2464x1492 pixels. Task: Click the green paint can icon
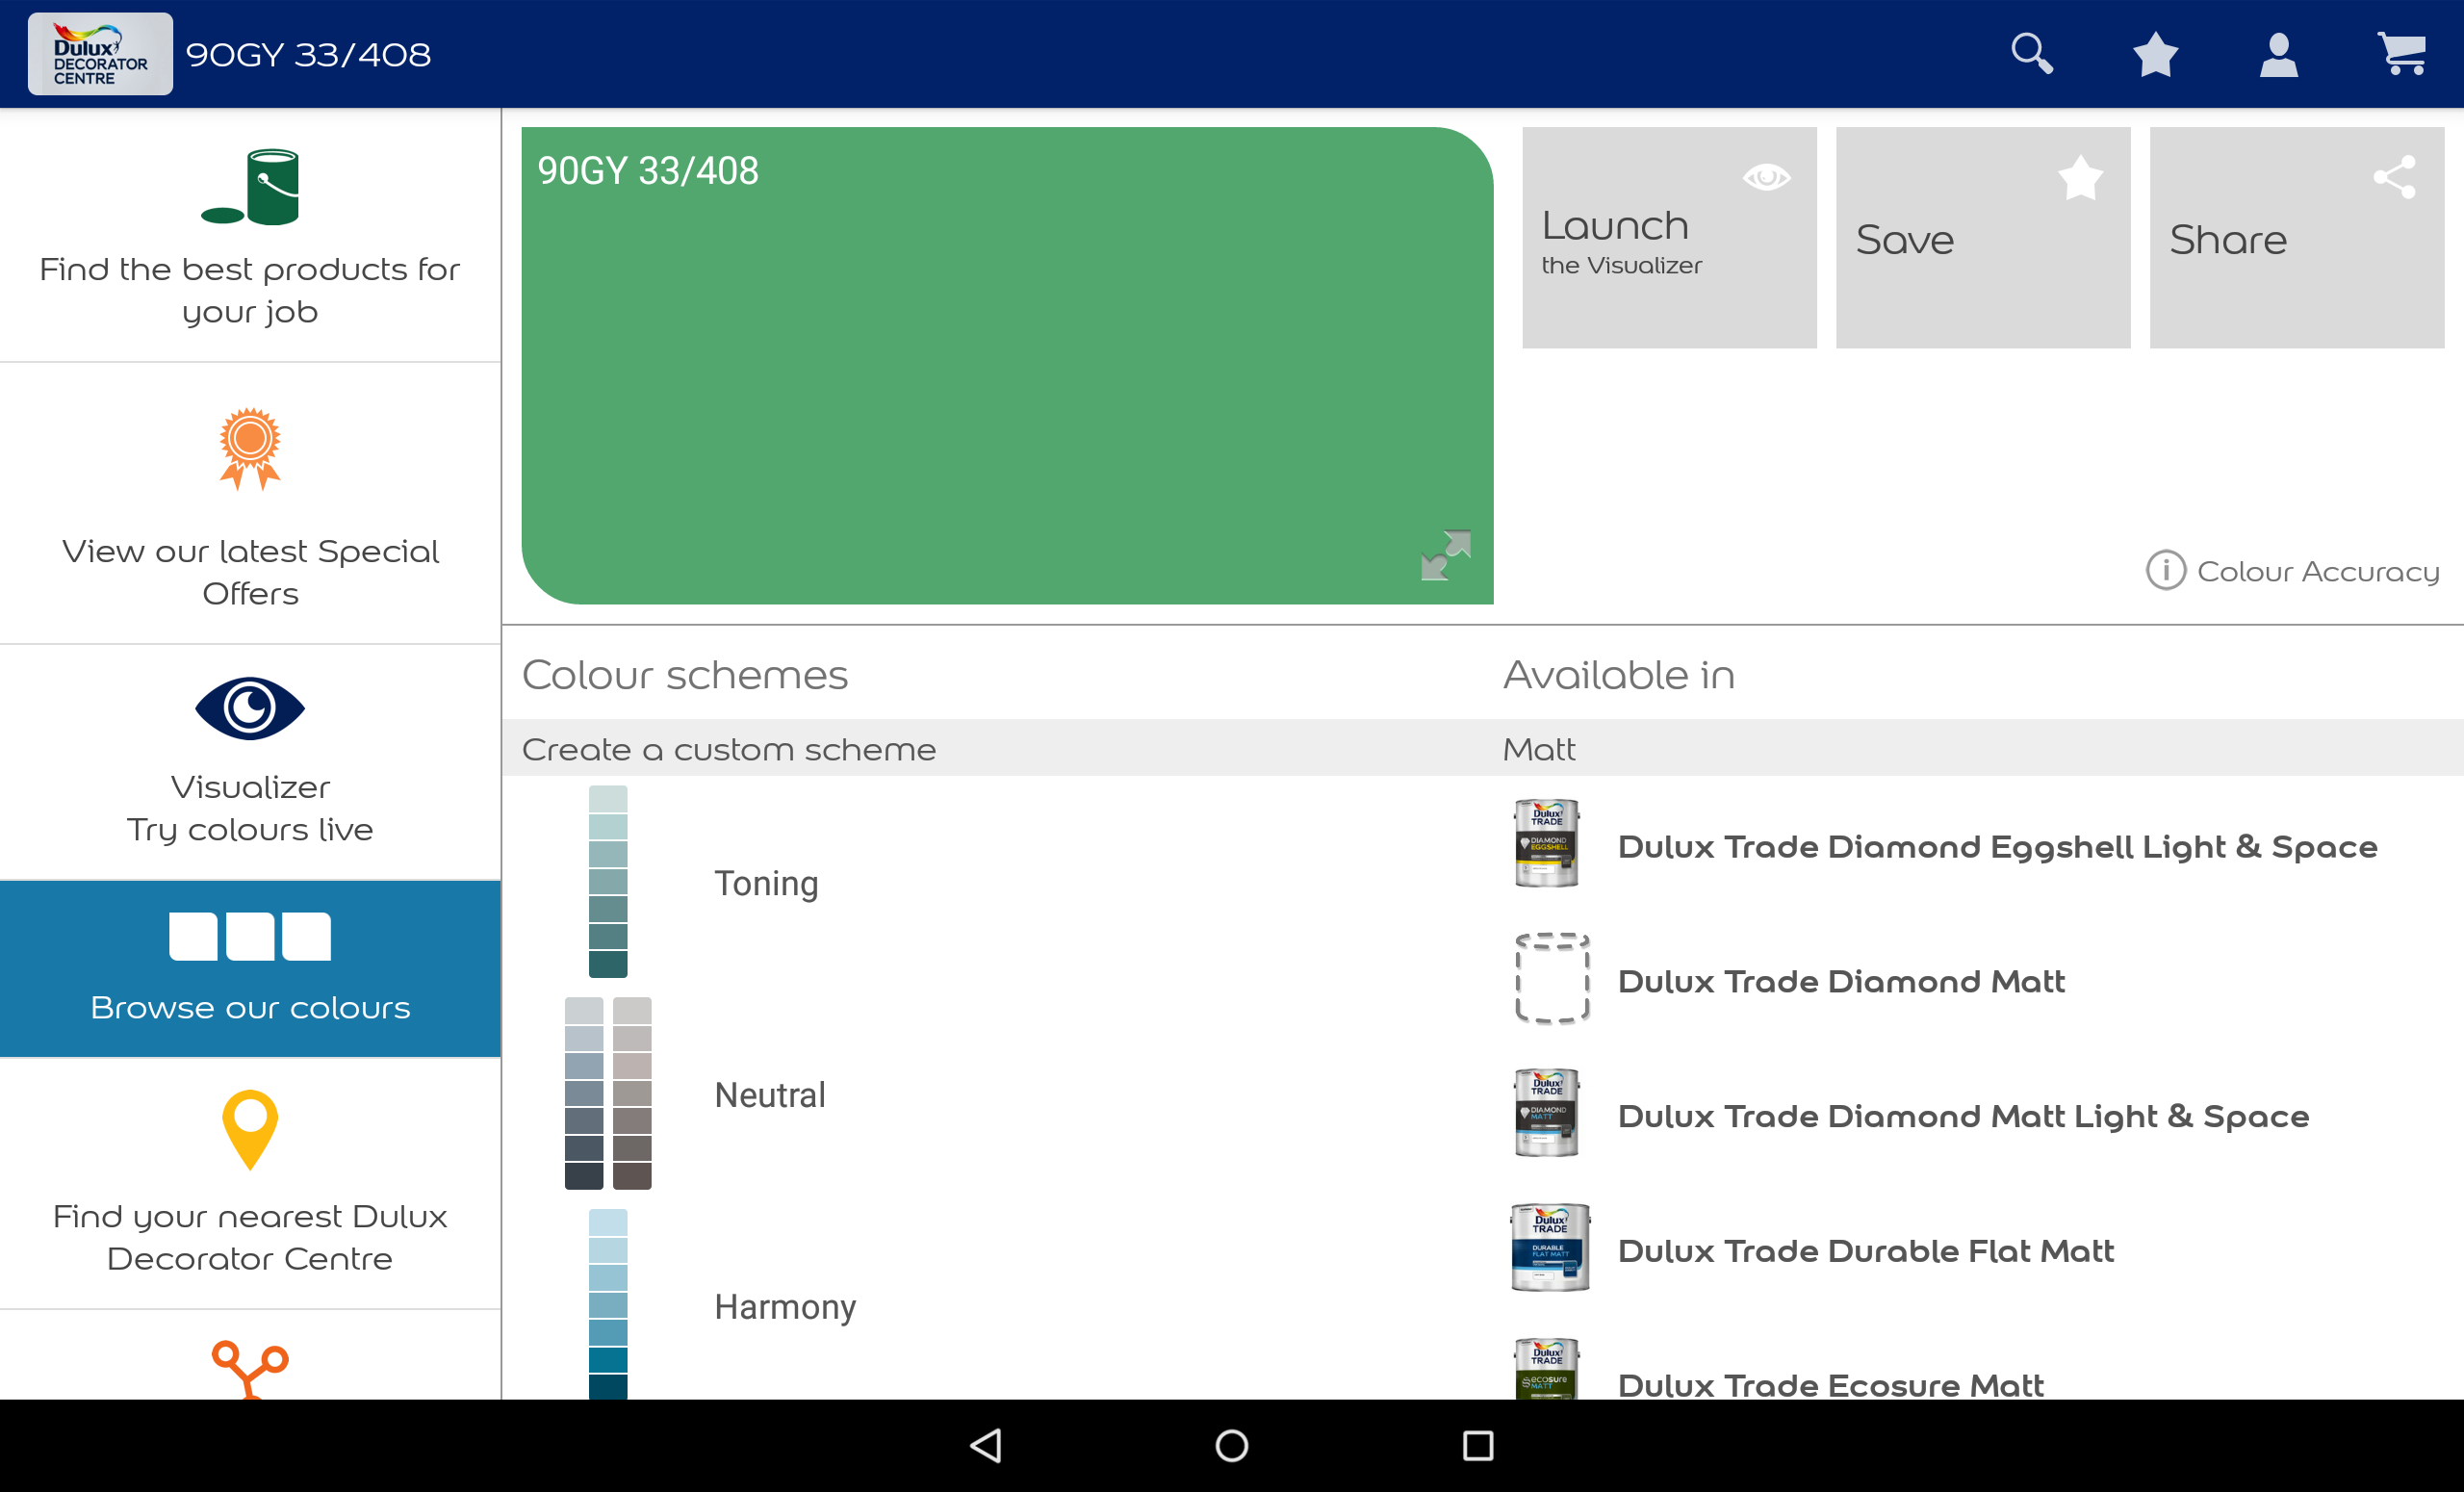click(250, 187)
